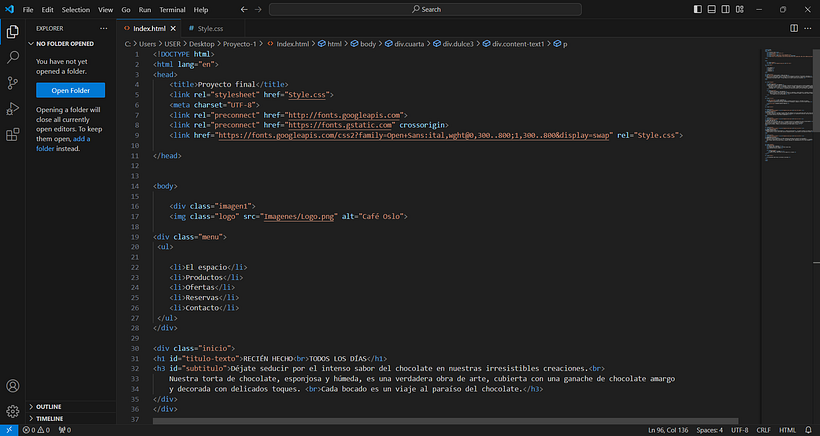Open Explorer Views and More Actions ellipsis
820x436 pixels.
tap(104, 28)
